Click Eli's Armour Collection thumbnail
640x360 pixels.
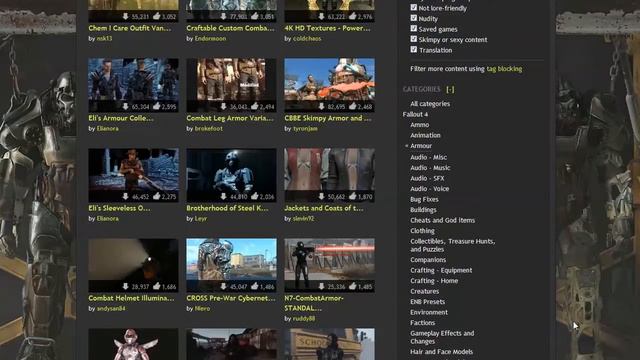point(133,85)
